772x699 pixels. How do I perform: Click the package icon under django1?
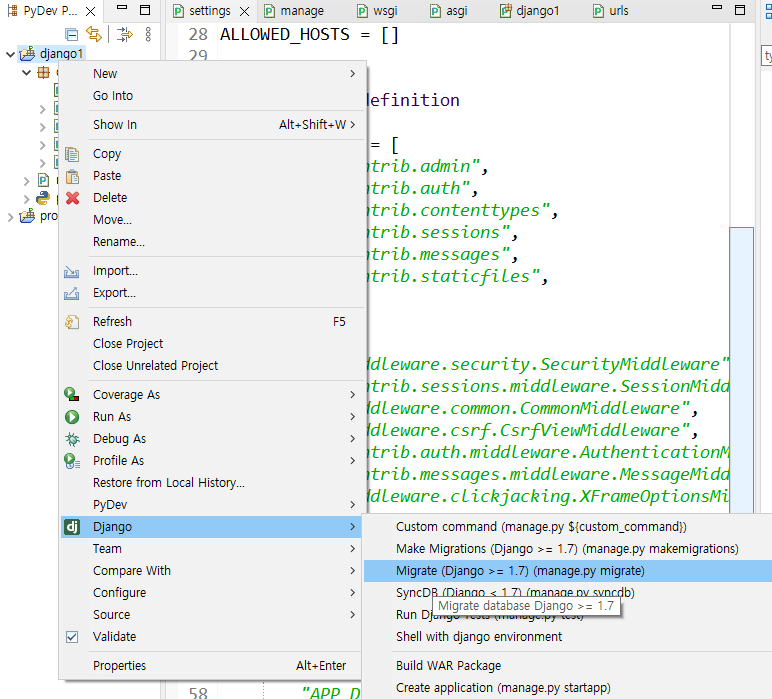tap(44, 73)
